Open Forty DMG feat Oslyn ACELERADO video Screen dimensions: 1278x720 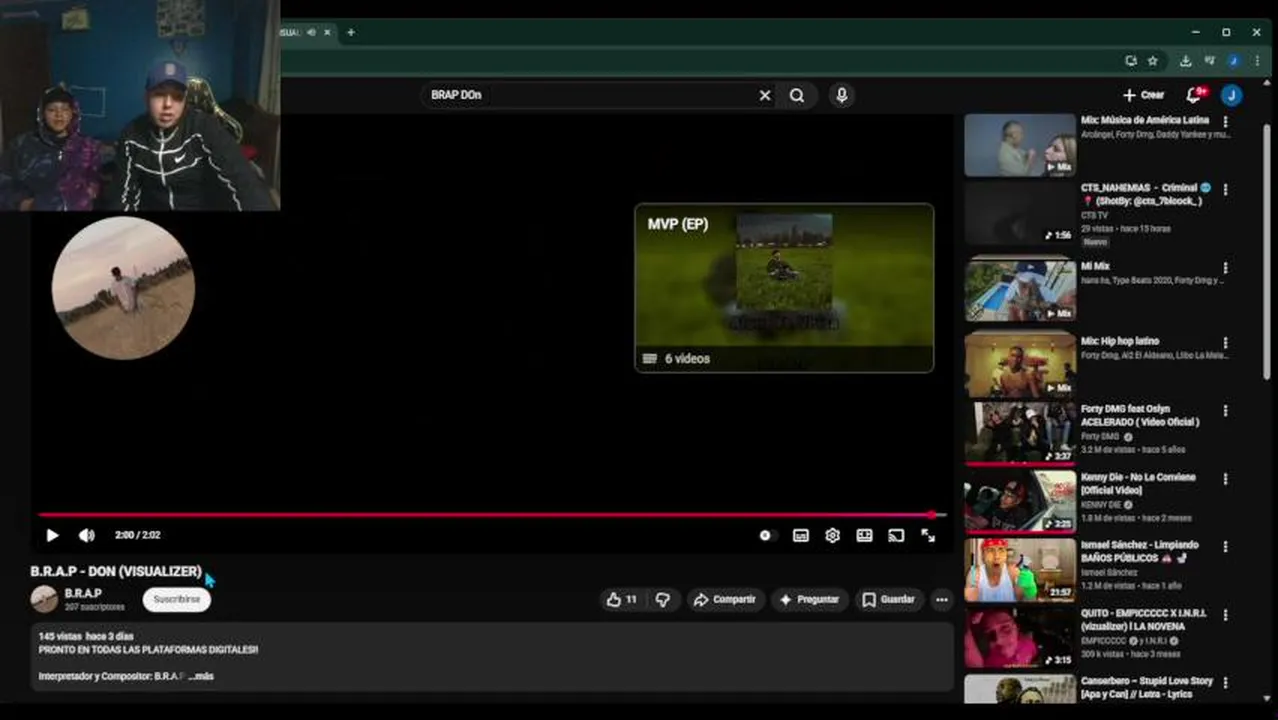pos(1140,415)
